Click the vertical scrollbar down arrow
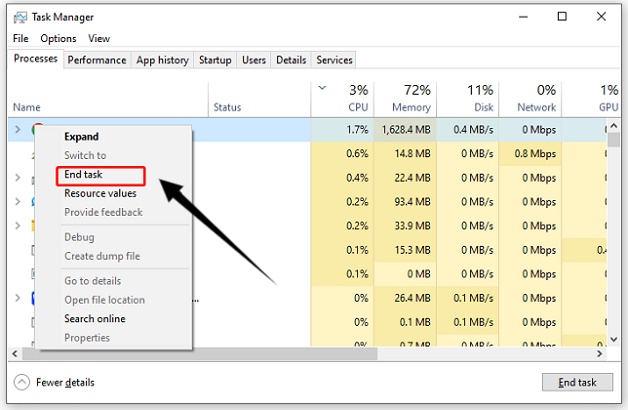 [x=614, y=339]
